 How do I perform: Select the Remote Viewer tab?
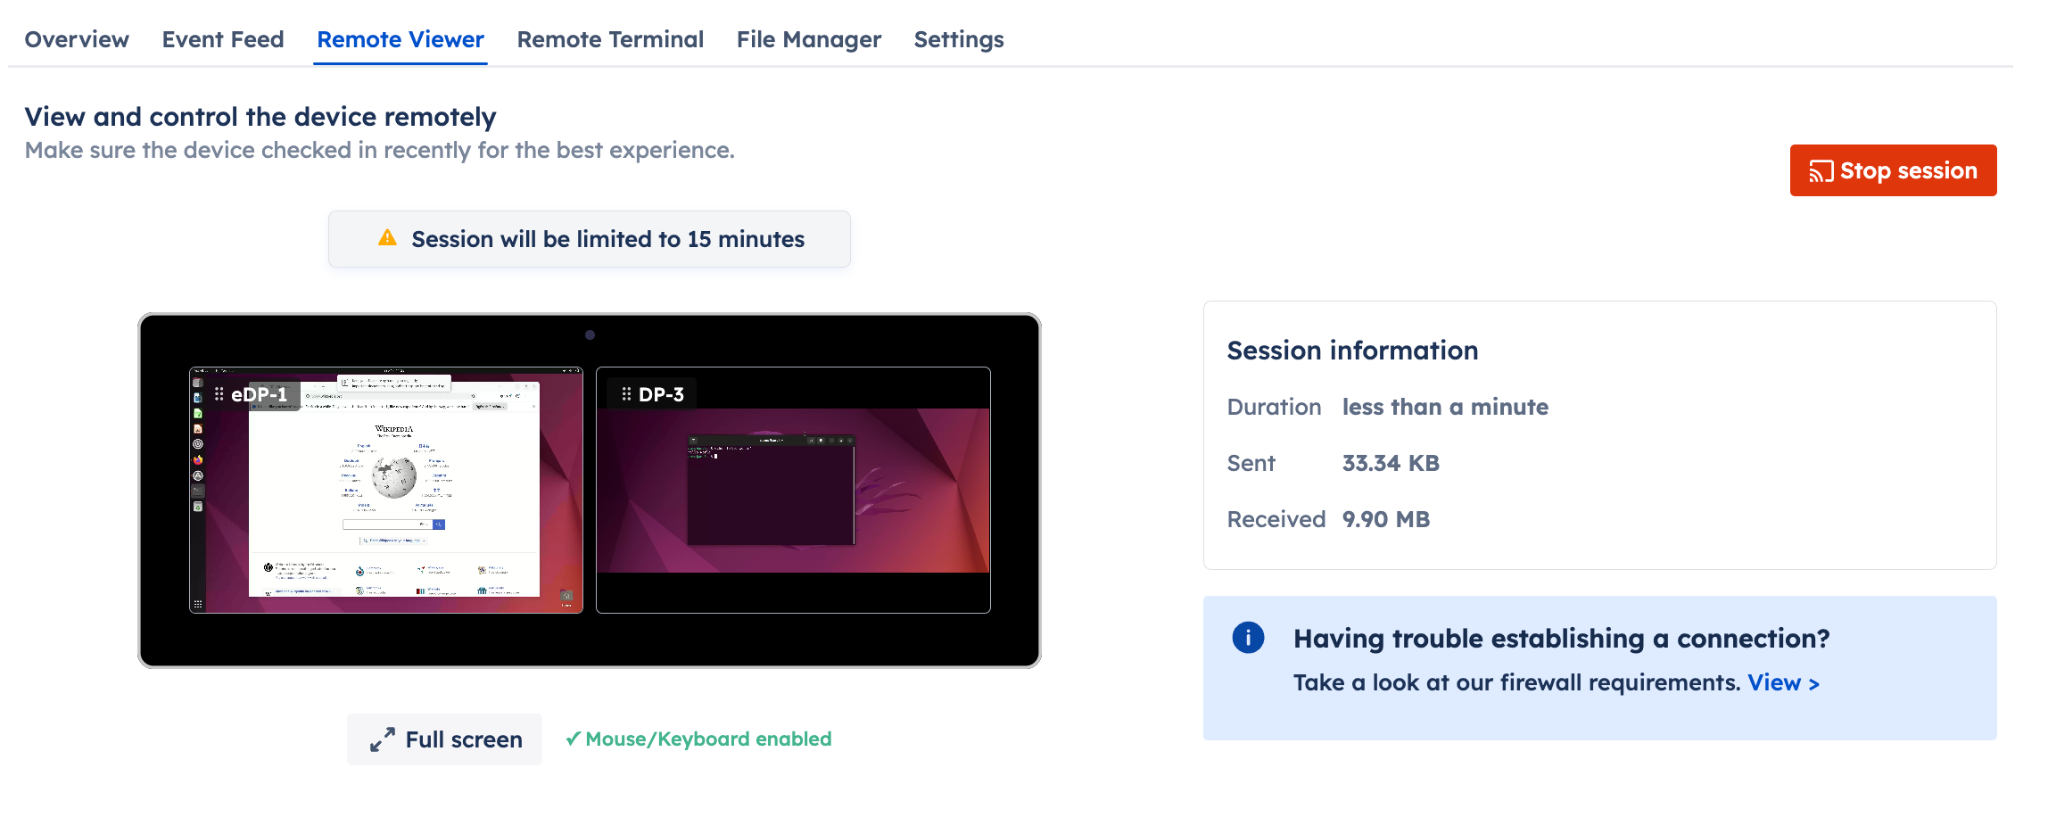(400, 39)
